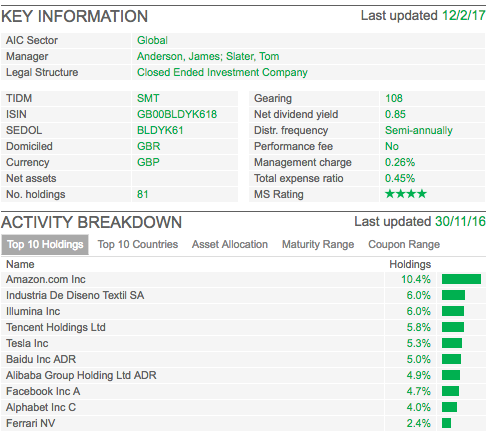
Task: Switch to the Top 10 Holdings tab
Action: click(45, 245)
